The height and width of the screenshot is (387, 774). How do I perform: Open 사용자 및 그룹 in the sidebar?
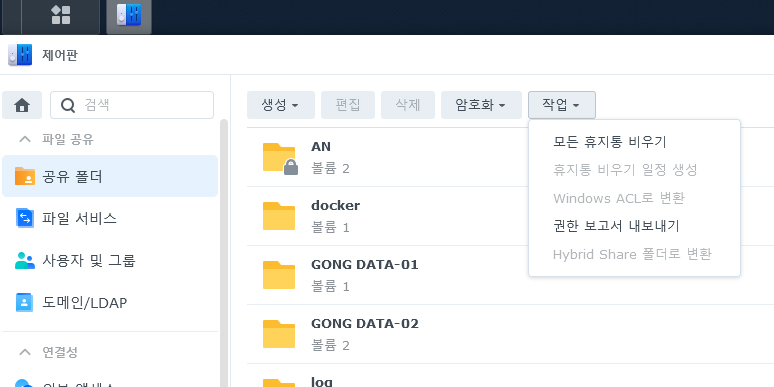110,260
